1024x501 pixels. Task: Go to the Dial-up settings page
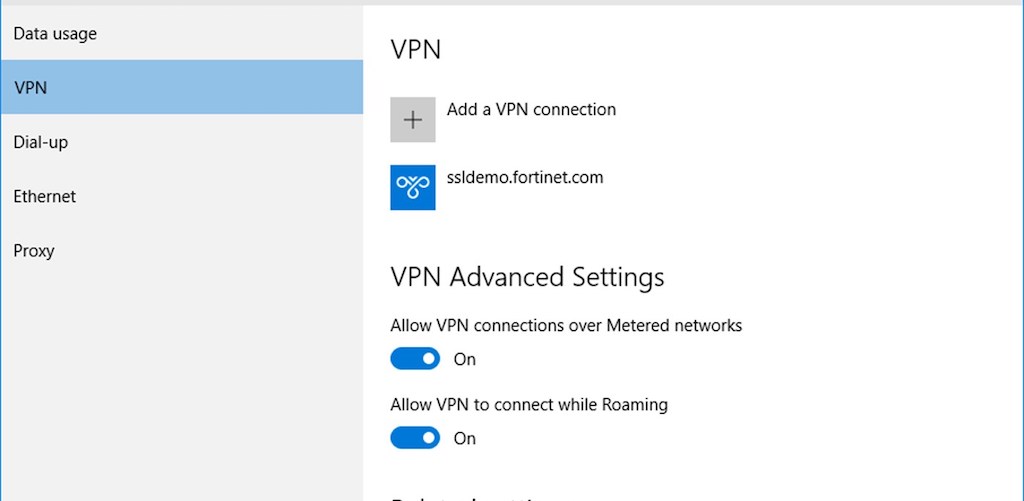[x=41, y=142]
